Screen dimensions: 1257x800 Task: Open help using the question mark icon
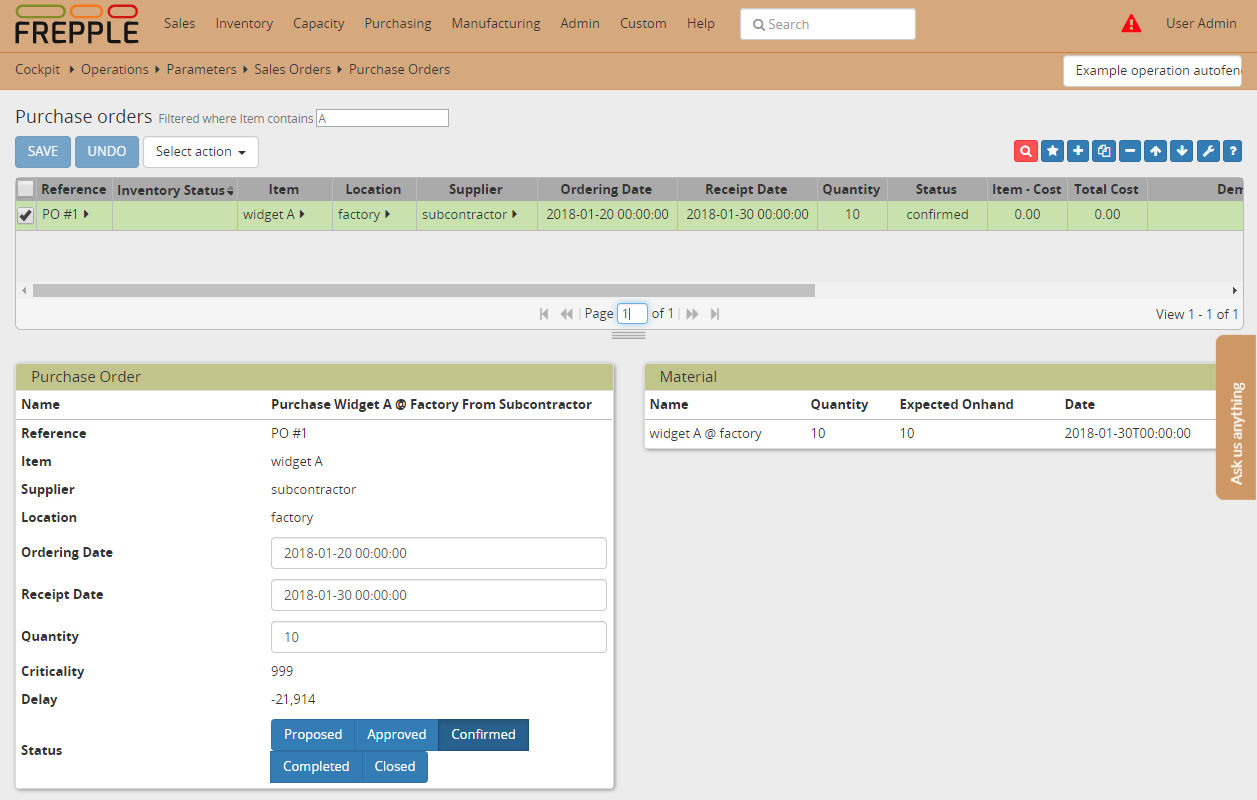(x=1232, y=150)
